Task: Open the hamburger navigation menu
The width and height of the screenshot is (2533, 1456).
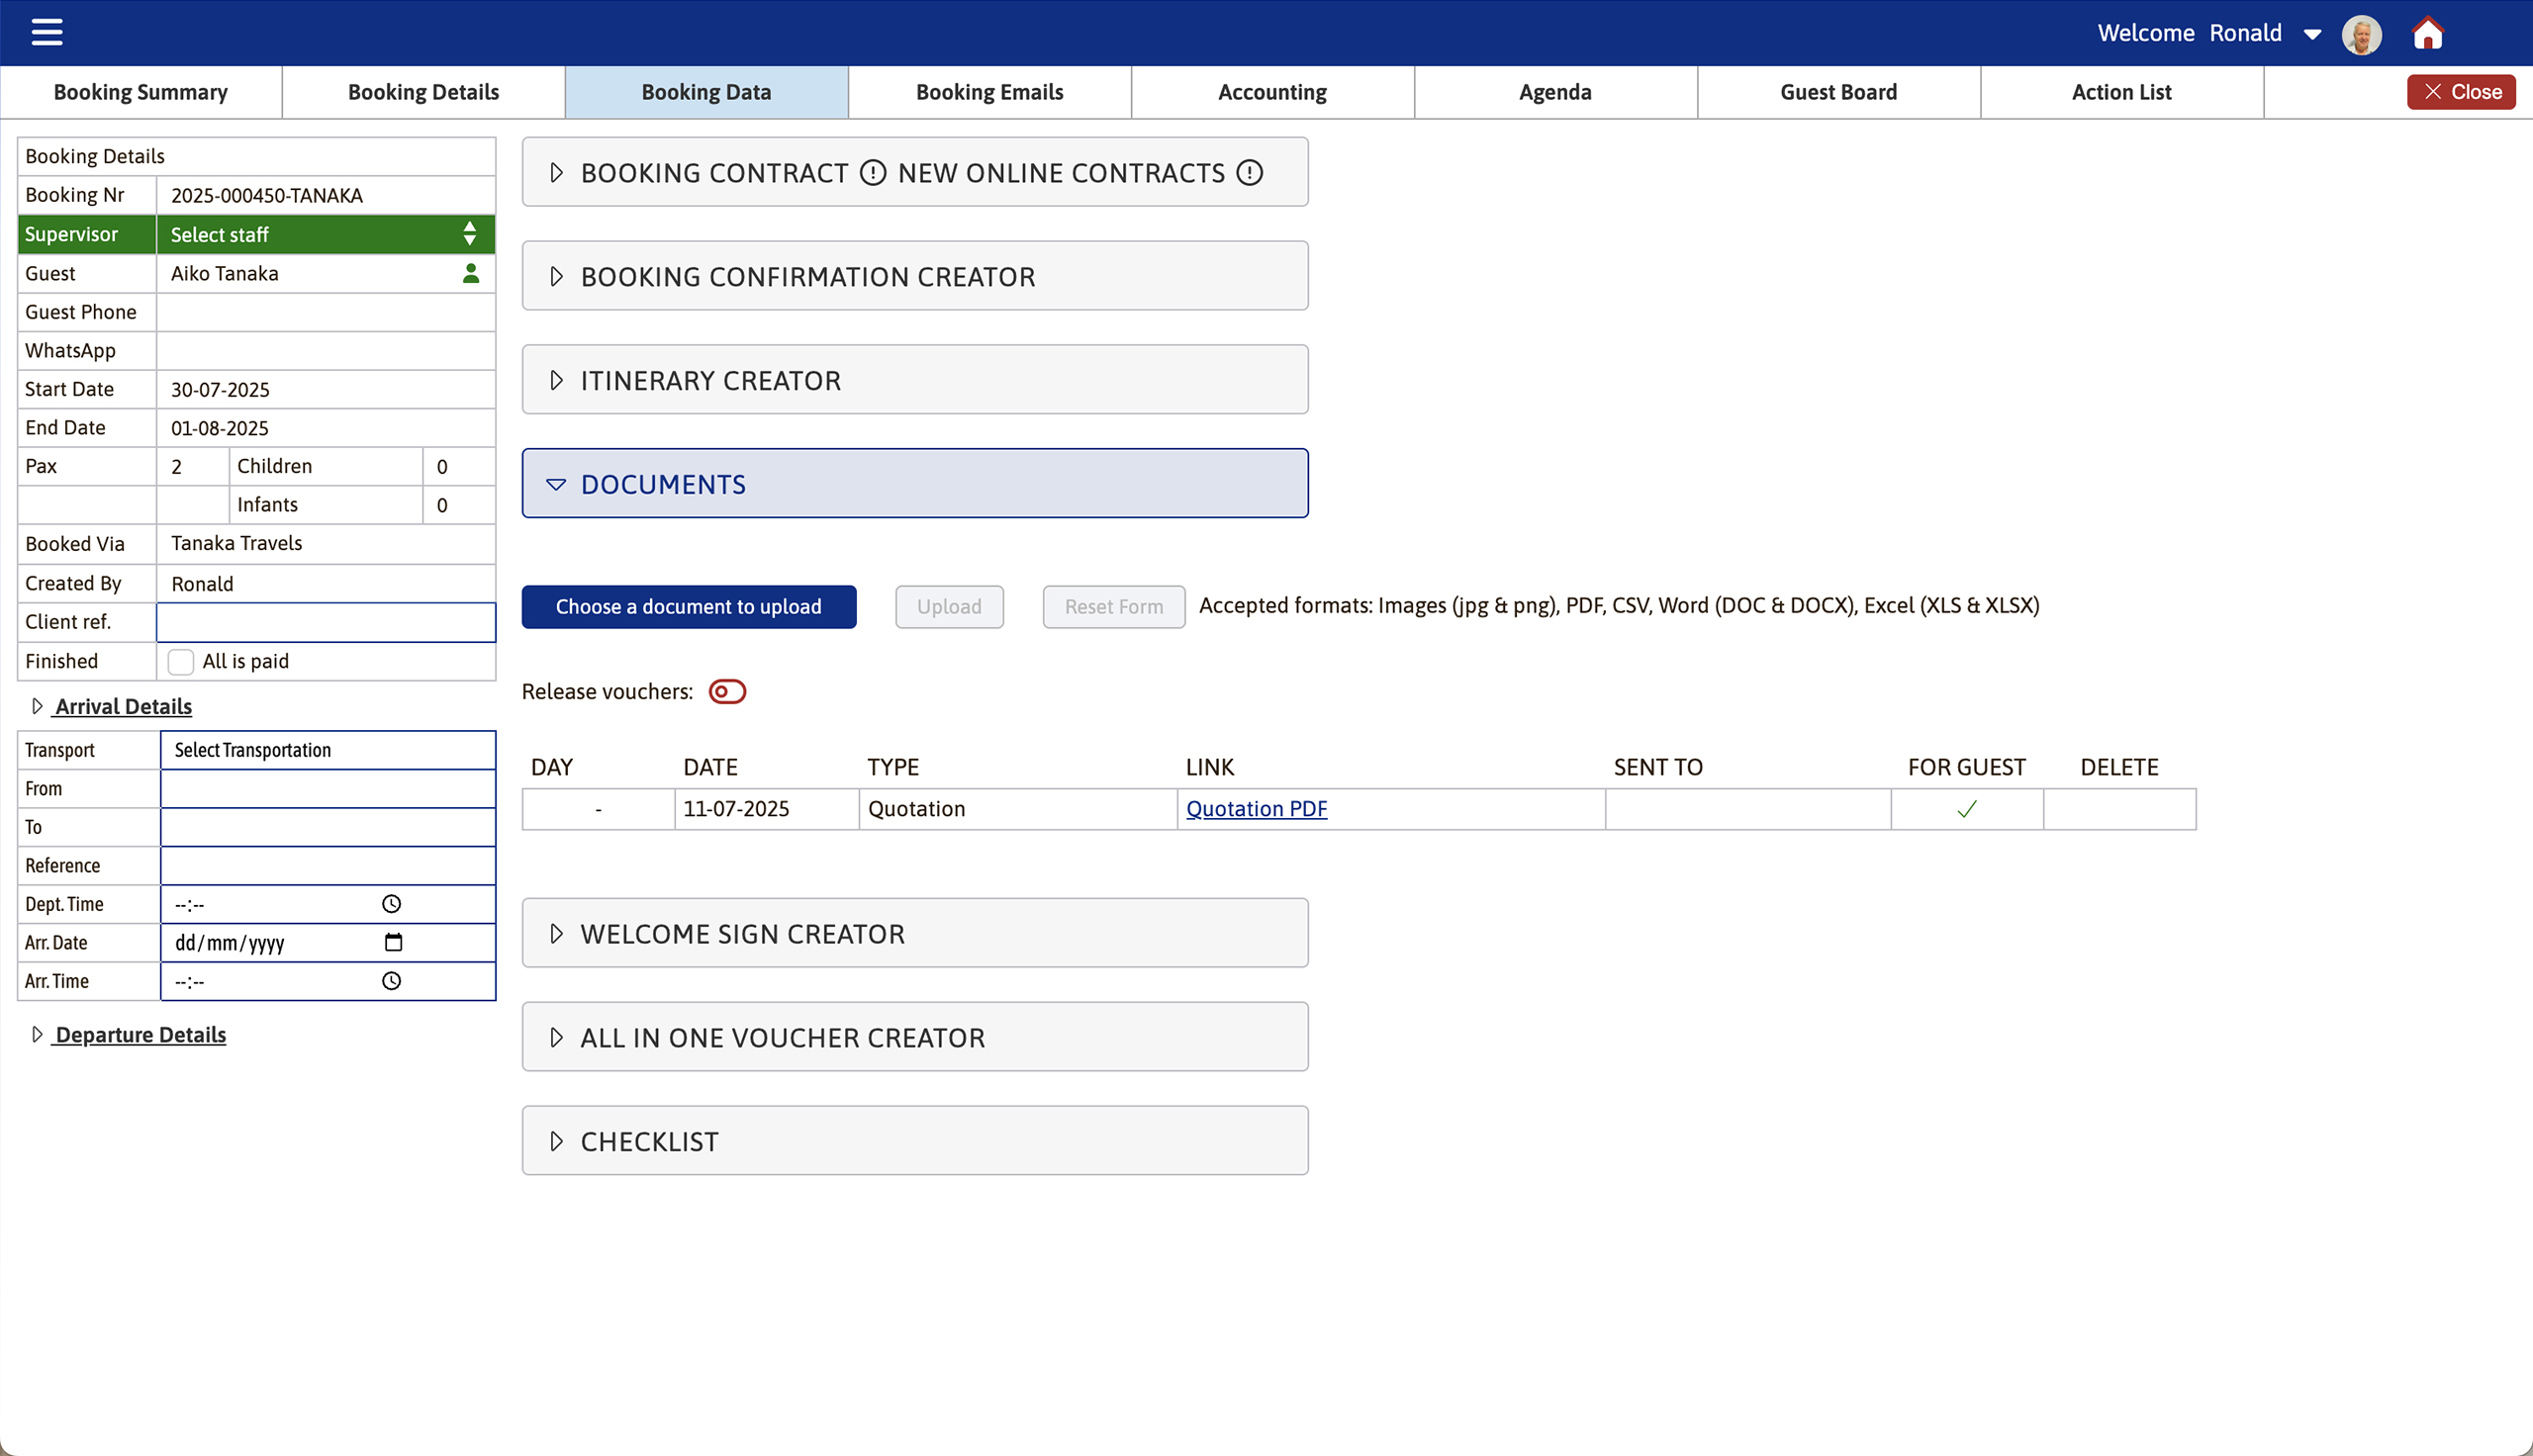Action: (46, 32)
